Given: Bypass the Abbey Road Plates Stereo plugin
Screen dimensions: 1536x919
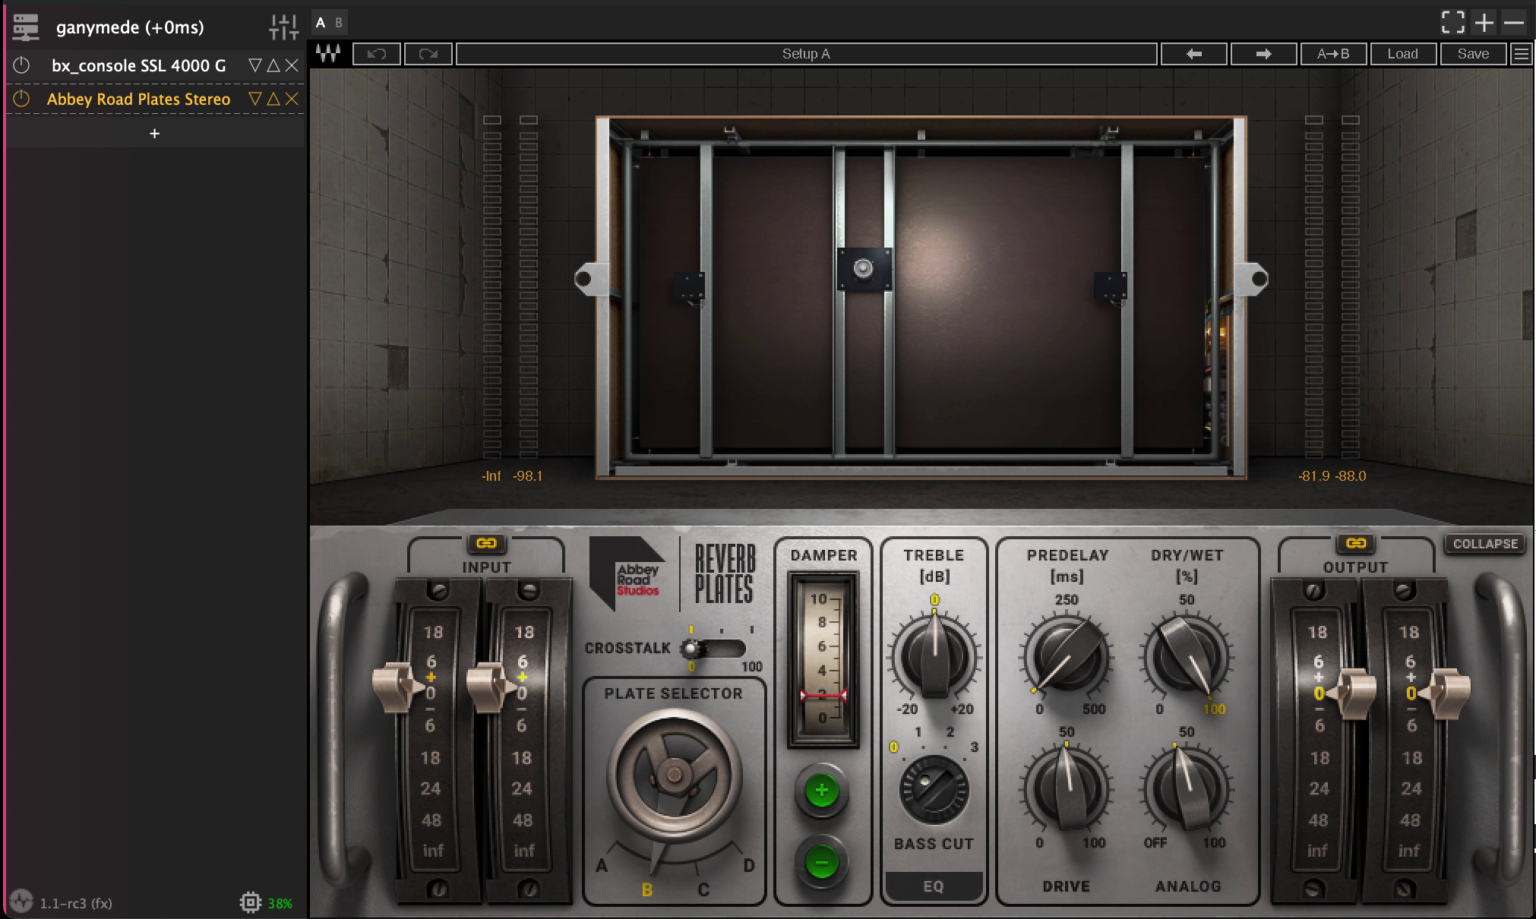Looking at the screenshot, I should (21, 98).
